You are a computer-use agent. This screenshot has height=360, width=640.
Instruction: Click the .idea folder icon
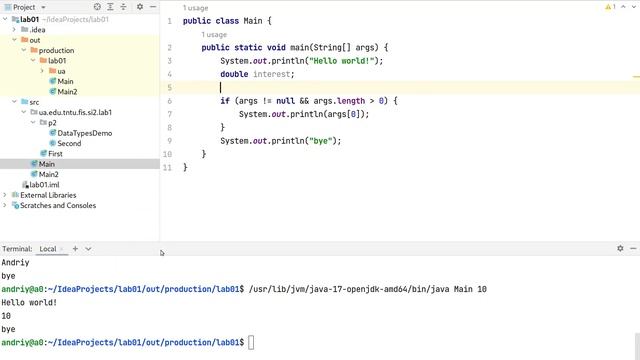click(x=24, y=29)
